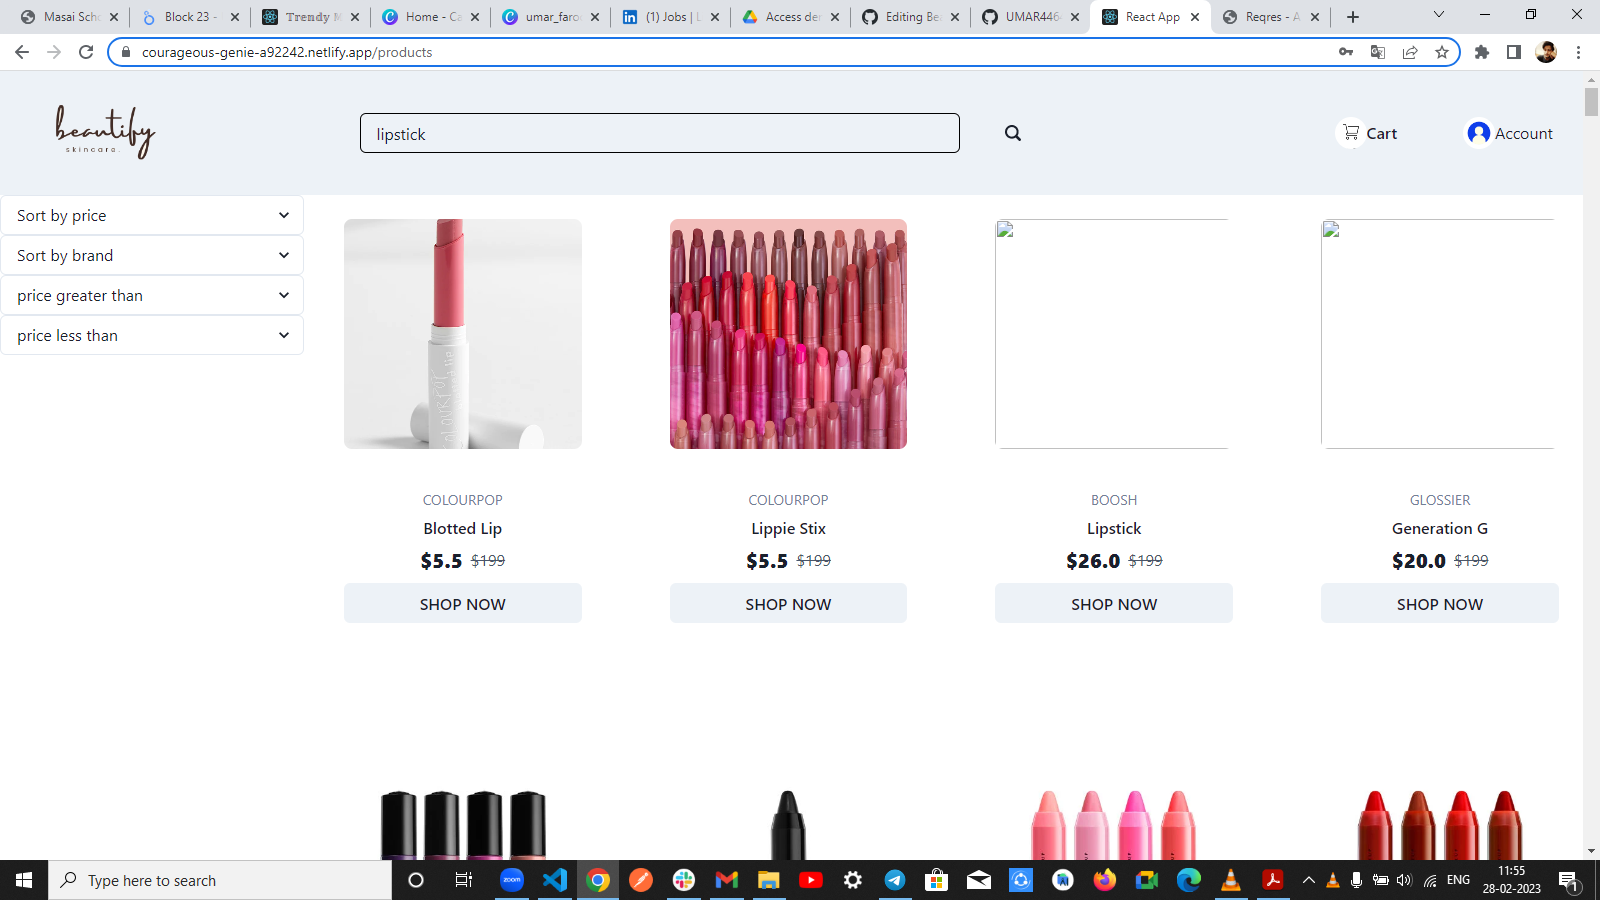Open Microsoft Edge from the taskbar

click(1188, 880)
